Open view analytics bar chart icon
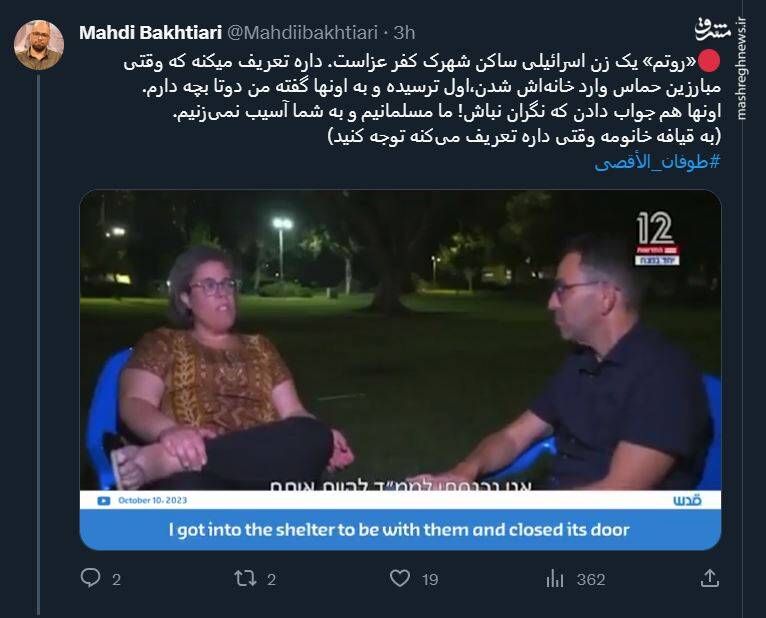This screenshot has width=766, height=618. click(555, 578)
